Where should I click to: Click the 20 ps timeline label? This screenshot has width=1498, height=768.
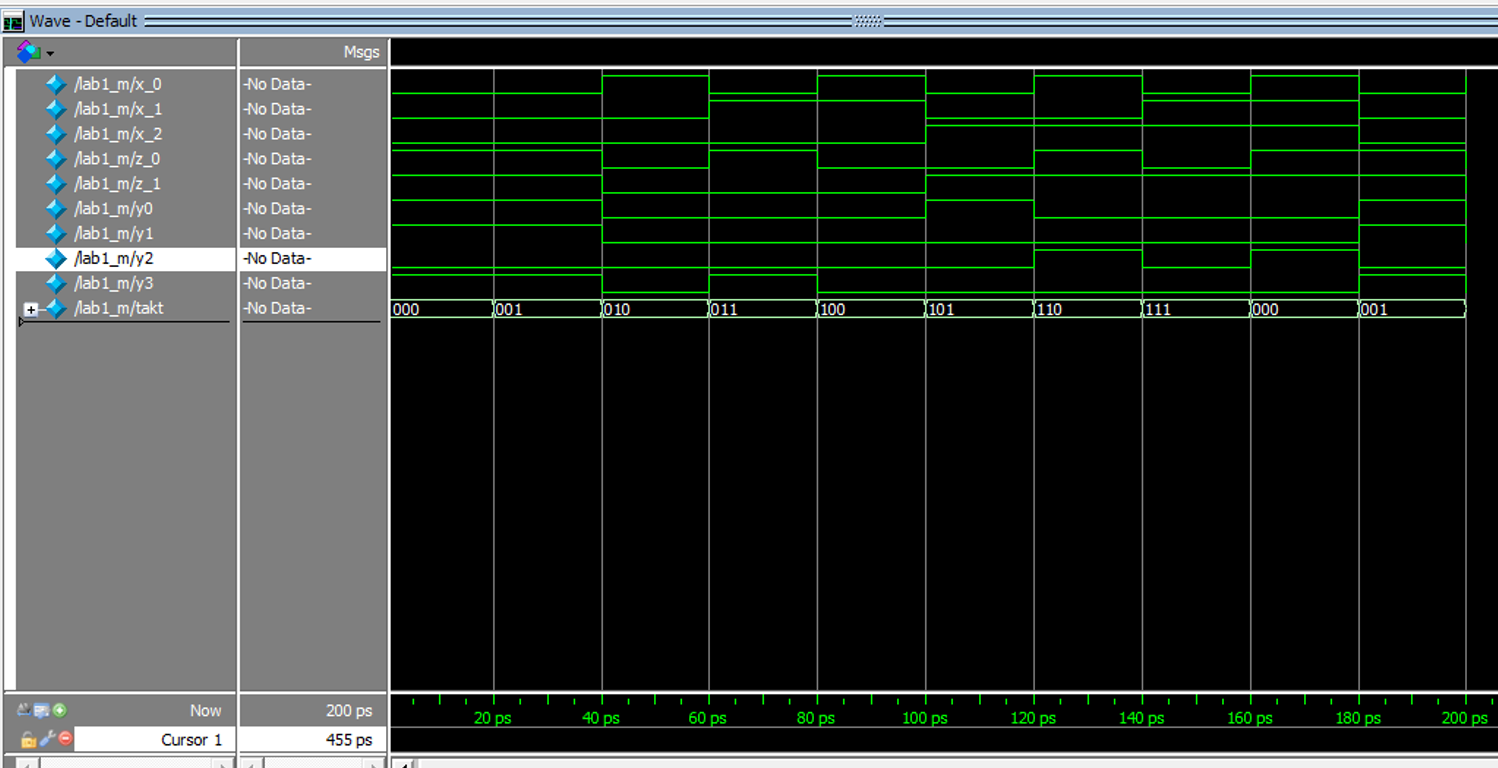[492, 718]
